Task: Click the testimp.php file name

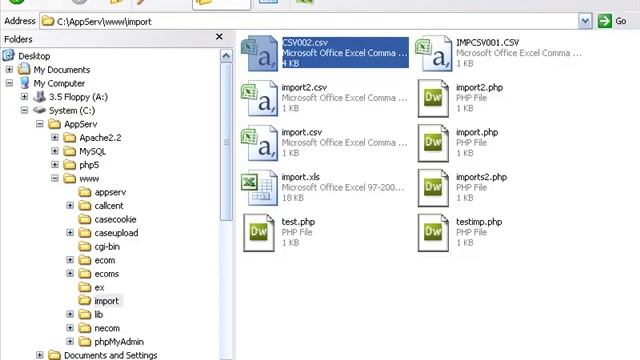Action: click(x=479, y=222)
